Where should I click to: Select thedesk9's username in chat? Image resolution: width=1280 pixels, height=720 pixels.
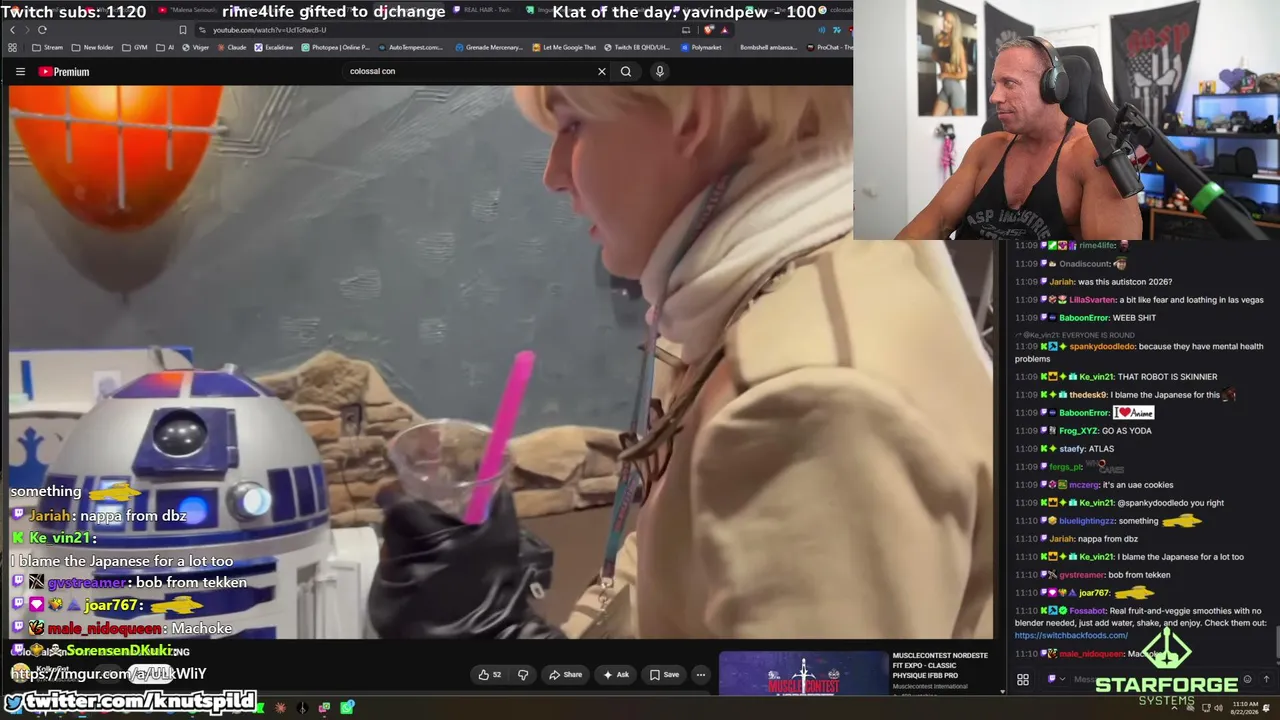[1088, 395]
